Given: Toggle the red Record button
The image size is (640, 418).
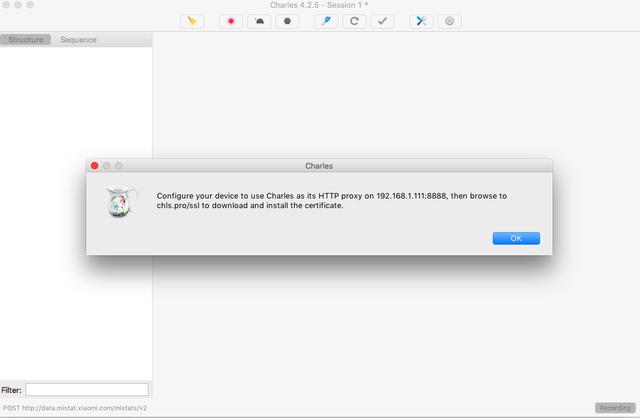Looking at the screenshot, I should click(x=231, y=21).
